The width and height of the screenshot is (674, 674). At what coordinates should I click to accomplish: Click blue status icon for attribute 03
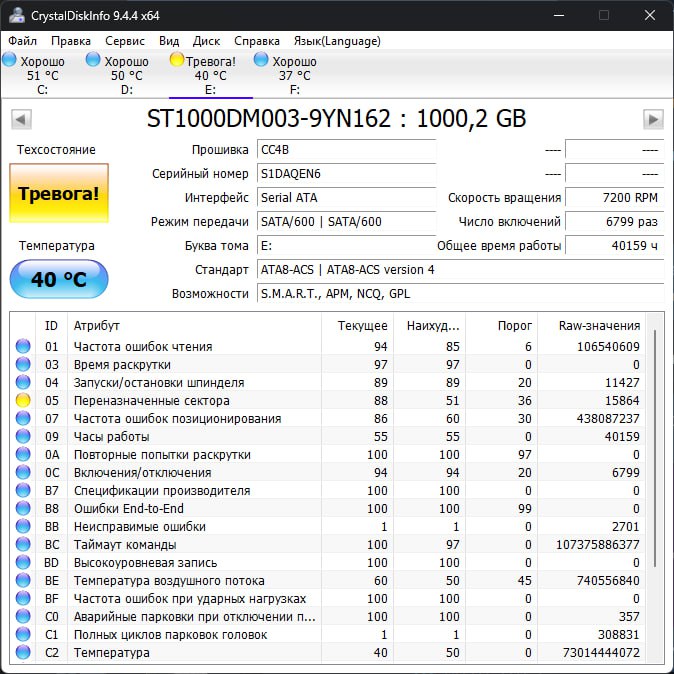23,364
